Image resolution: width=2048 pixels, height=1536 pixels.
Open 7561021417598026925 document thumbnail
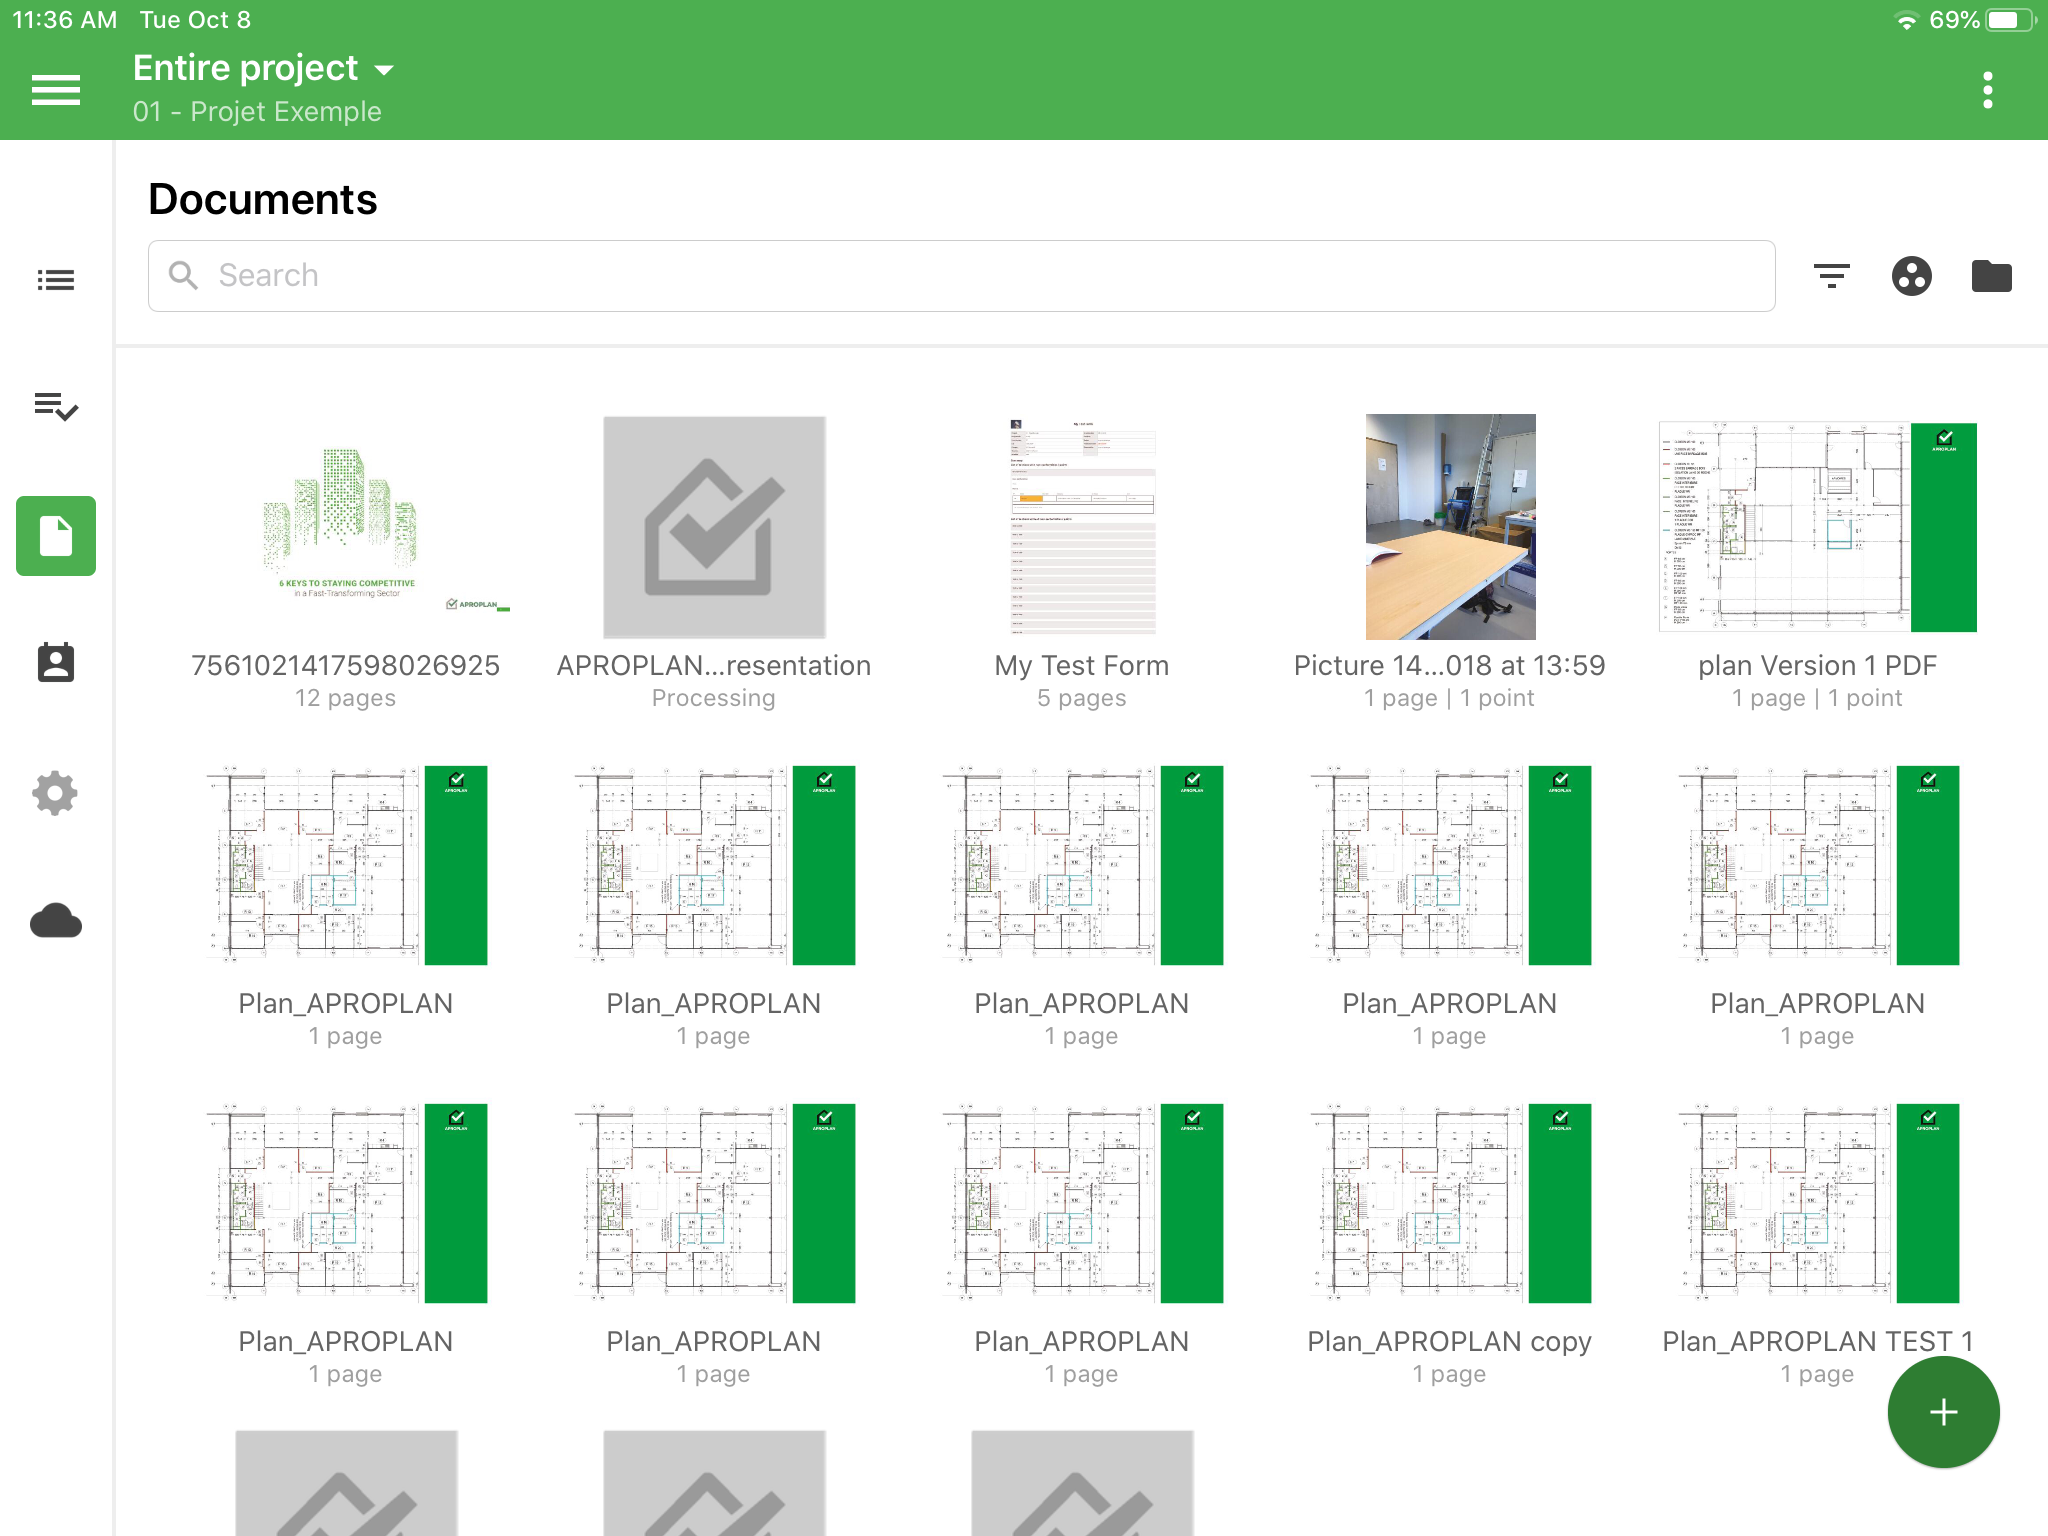click(346, 527)
